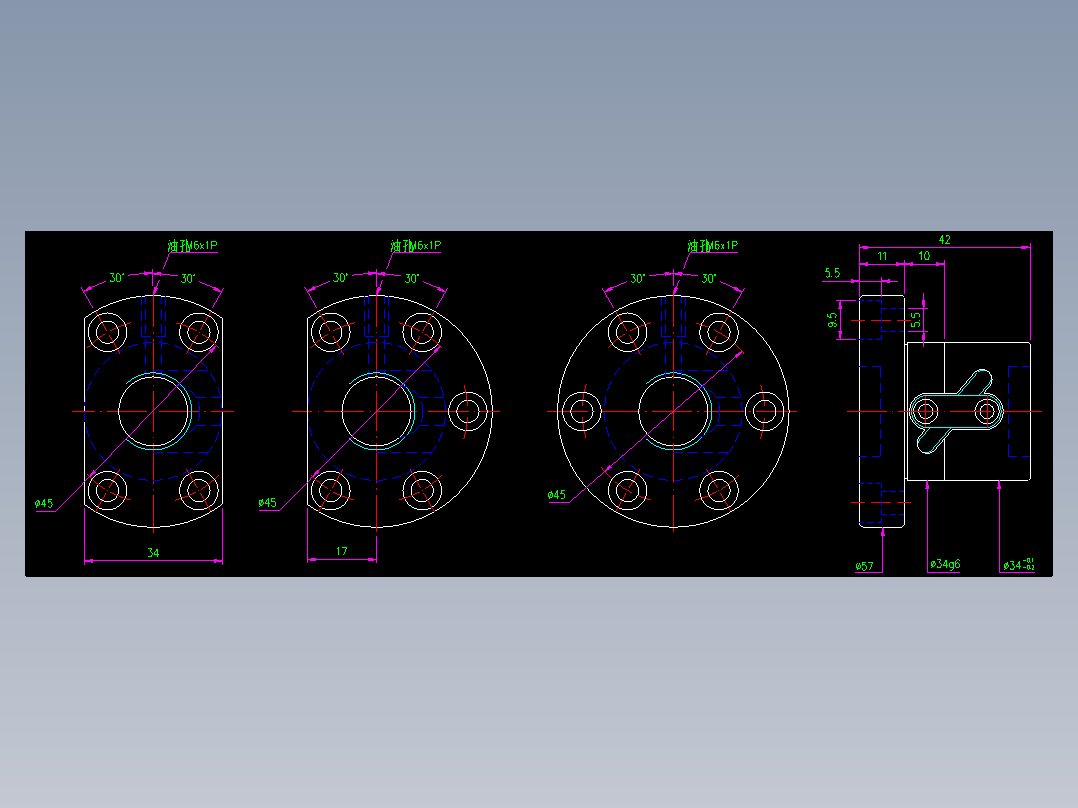Click the 42 overall length dimension
Viewport: 1078px width, 808px height.
[946, 239]
